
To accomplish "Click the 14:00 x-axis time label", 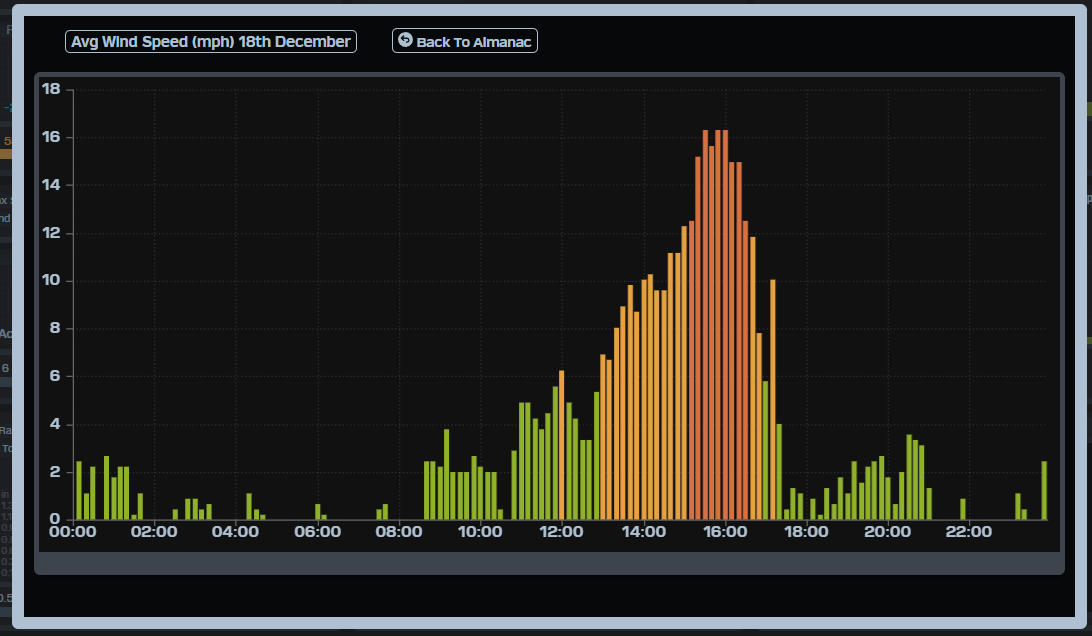I will pos(643,532).
